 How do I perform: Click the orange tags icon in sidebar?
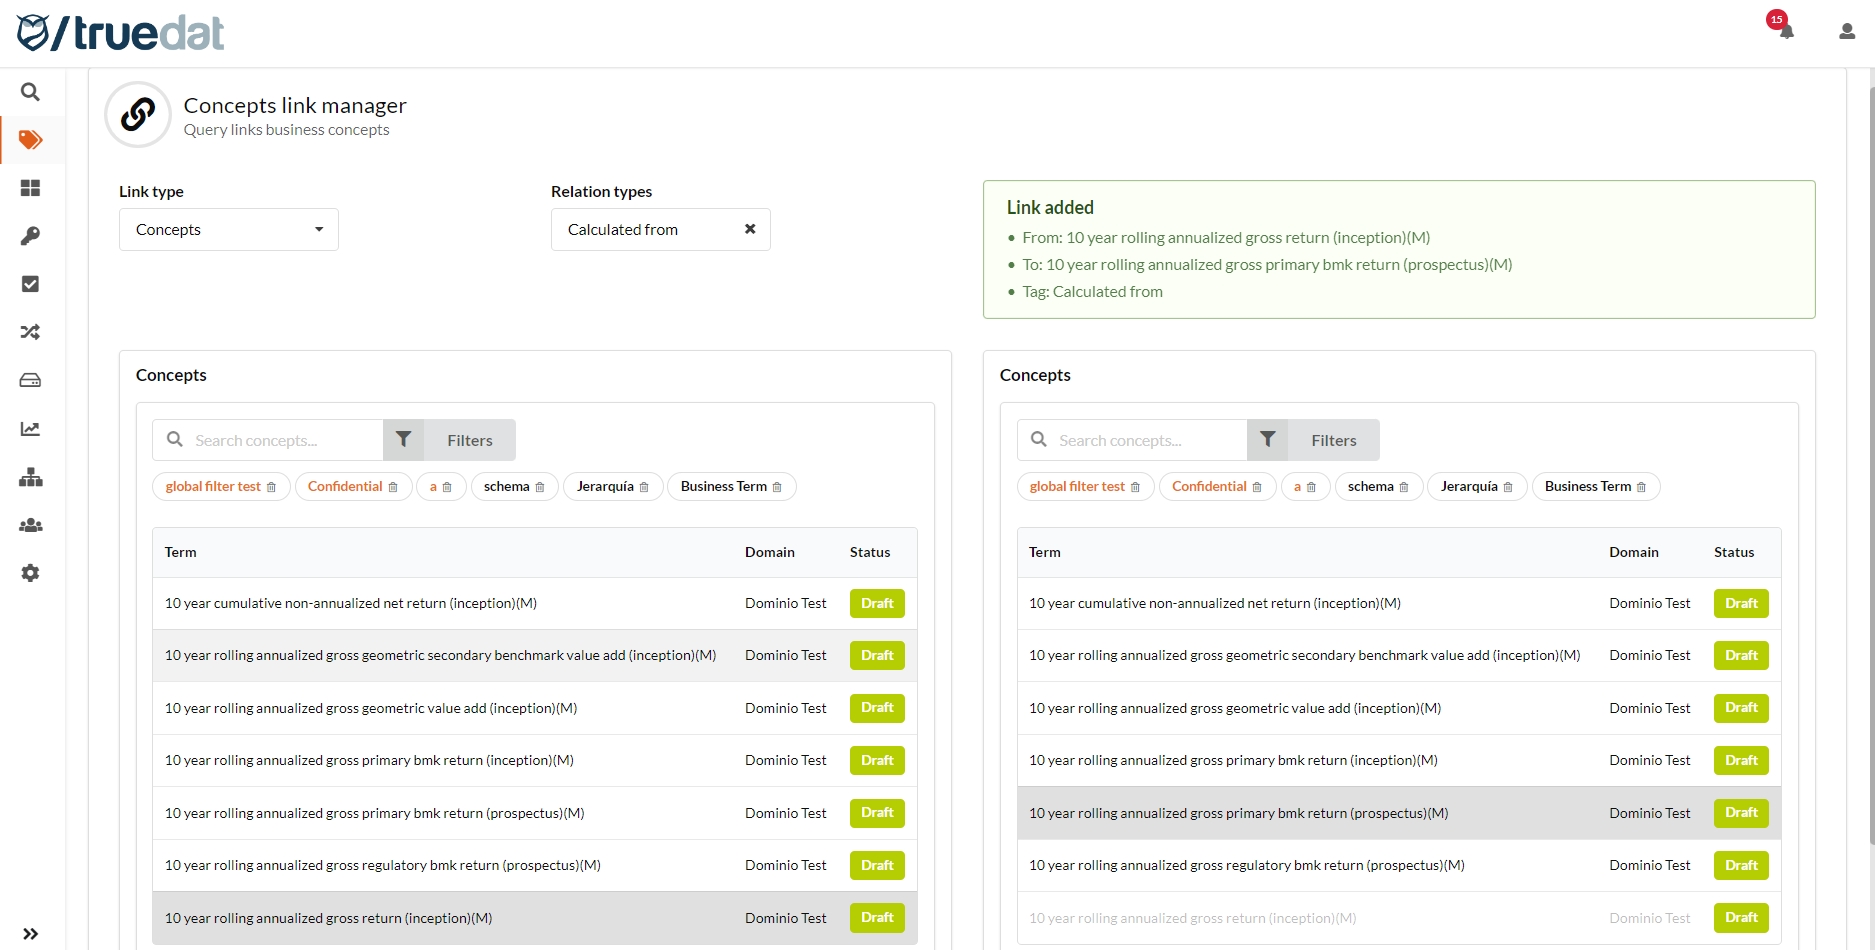coord(30,140)
